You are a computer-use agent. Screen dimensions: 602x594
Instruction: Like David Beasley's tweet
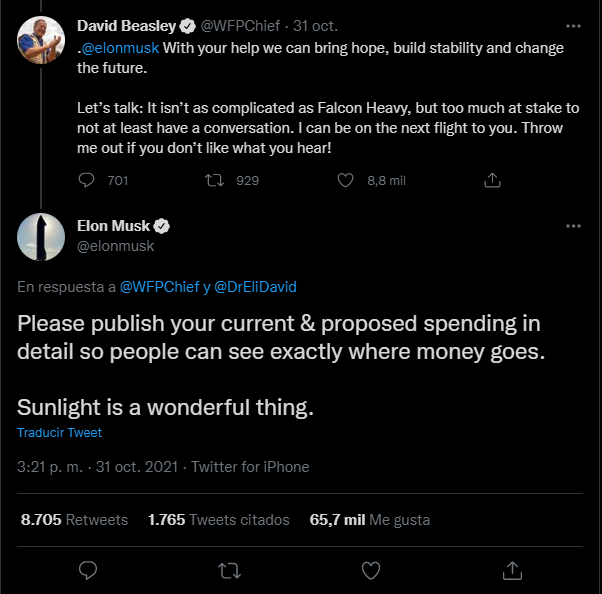(x=346, y=180)
